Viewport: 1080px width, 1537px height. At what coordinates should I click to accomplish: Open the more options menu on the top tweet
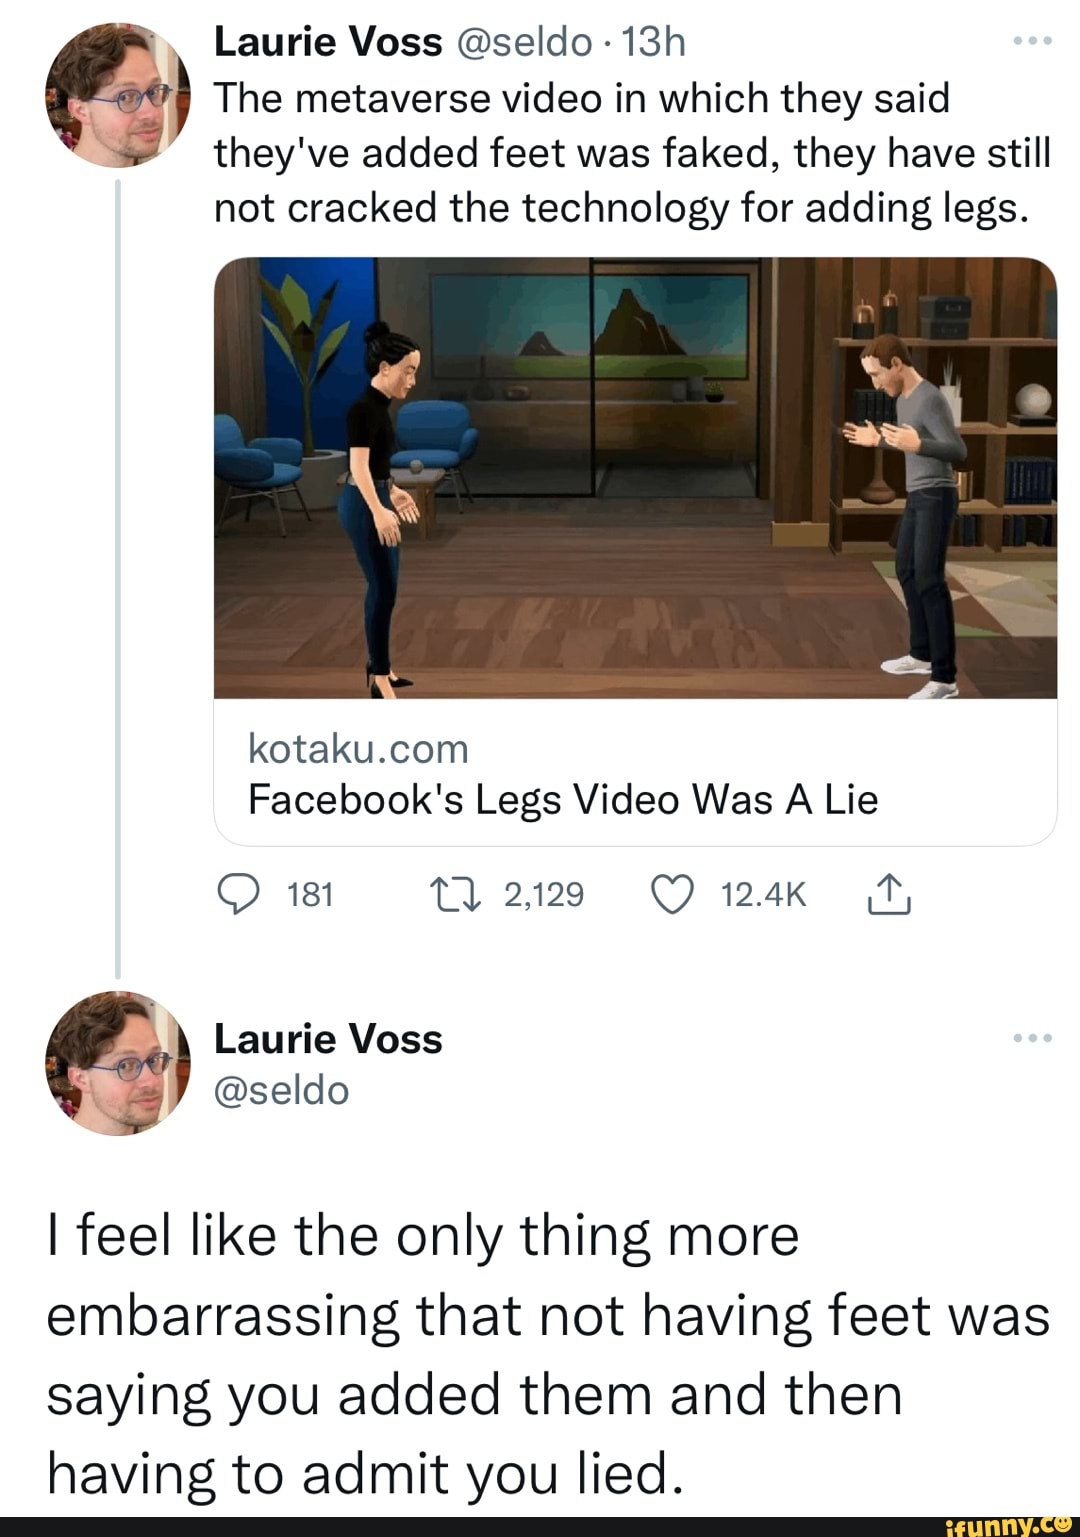[x=1033, y=42]
